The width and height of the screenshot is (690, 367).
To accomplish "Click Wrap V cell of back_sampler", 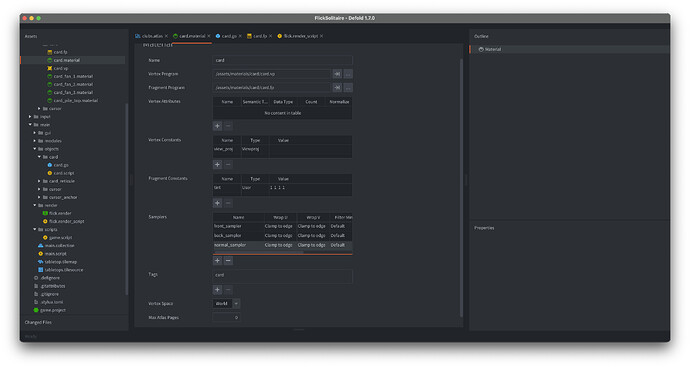I will [x=312, y=235].
